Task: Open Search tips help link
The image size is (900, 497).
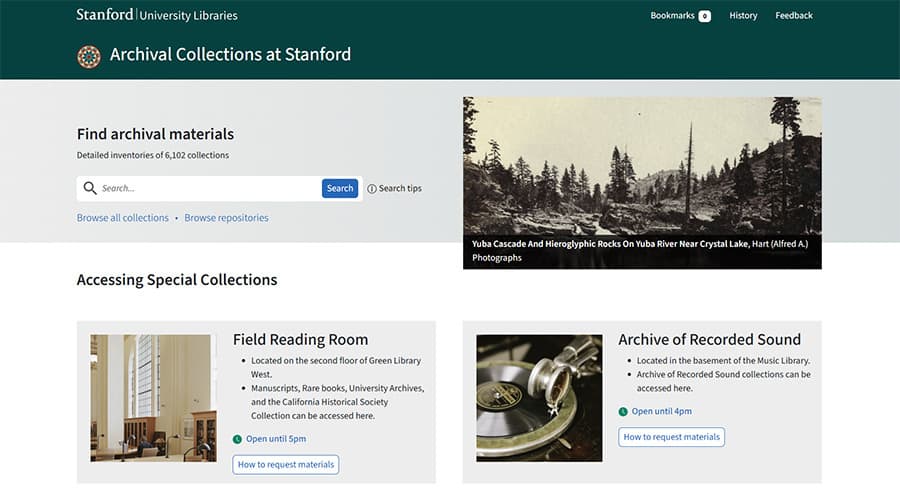Action: pyautogui.click(x=400, y=189)
